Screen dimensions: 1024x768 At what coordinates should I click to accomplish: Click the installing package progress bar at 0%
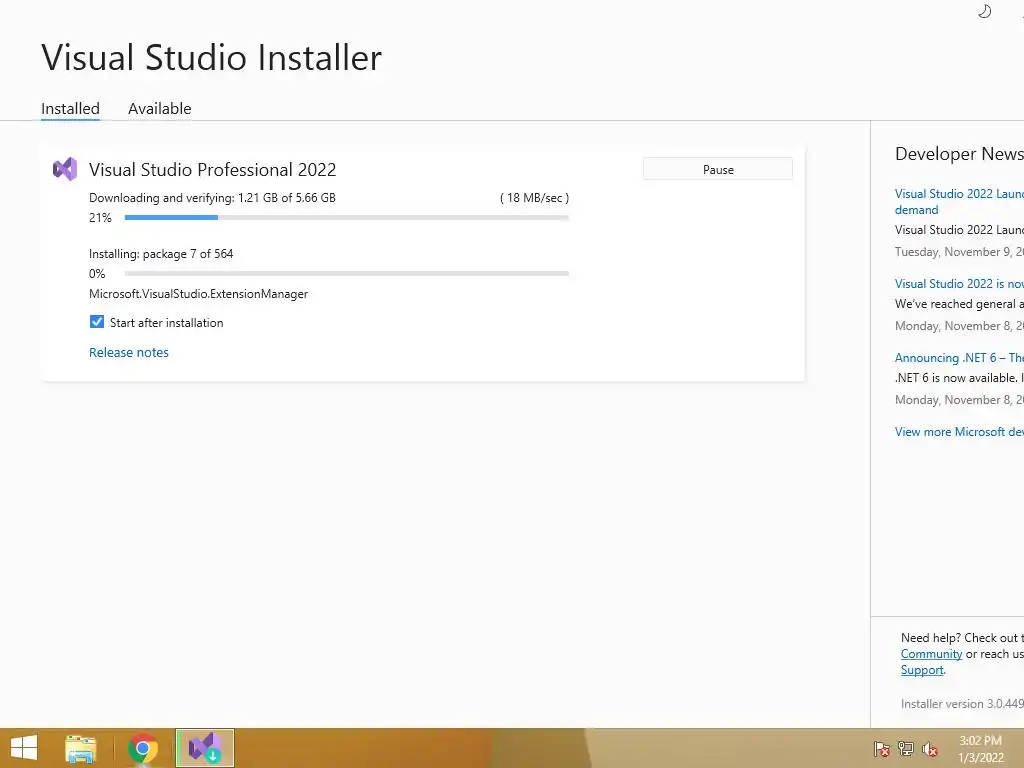click(347, 274)
